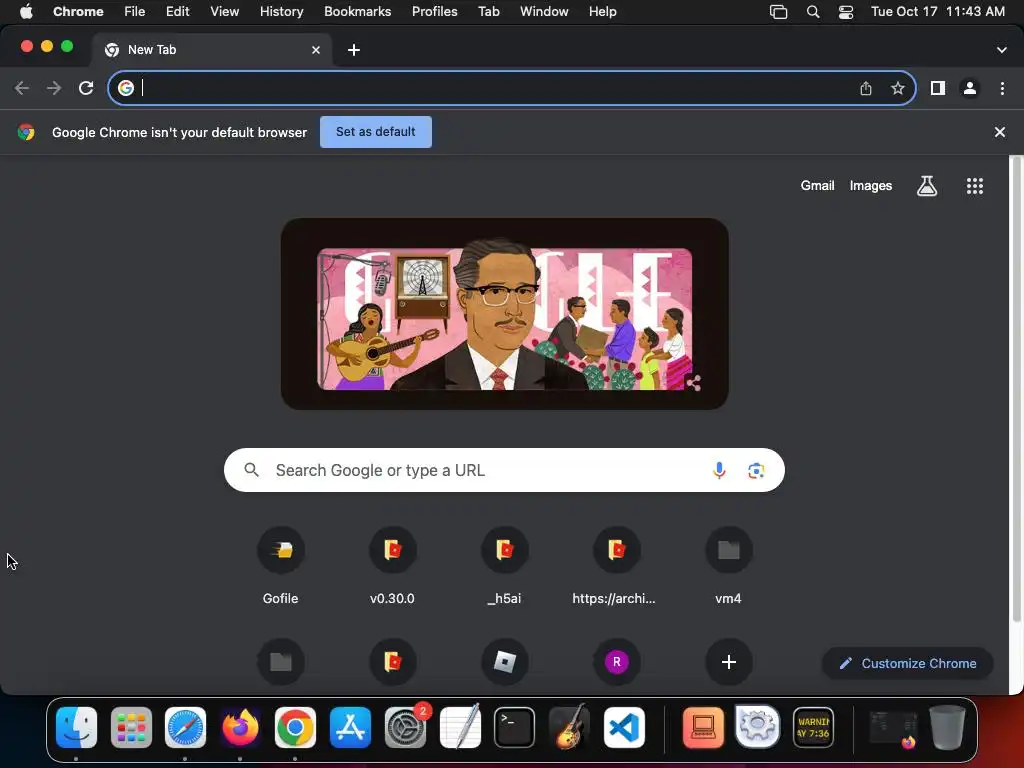Open the Edit menu
Image resolution: width=1024 pixels, height=768 pixels.
tap(178, 12)
